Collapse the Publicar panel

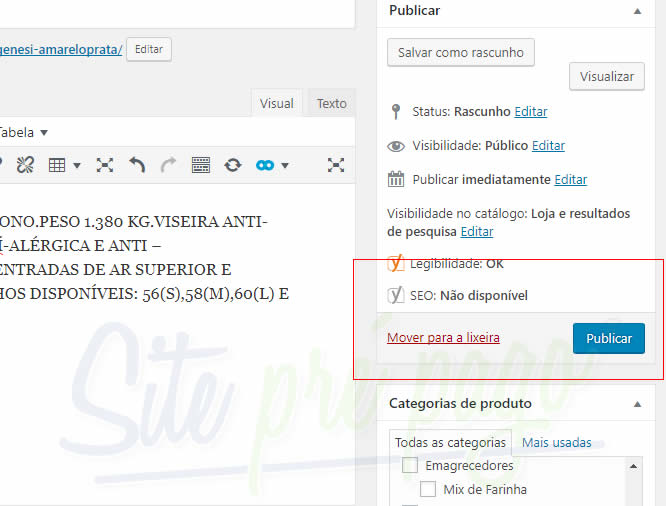pyautogui.click(x=638, y=11)
